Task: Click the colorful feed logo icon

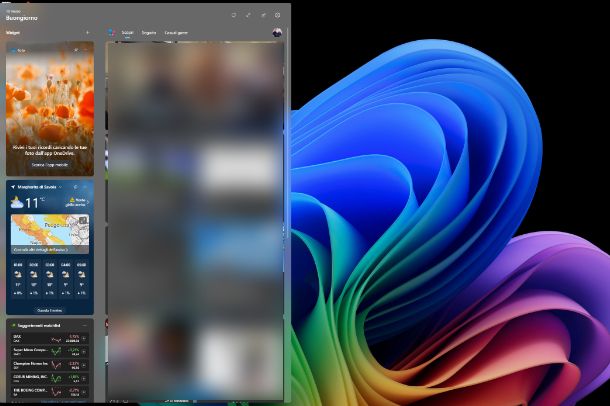Action: click(x=112, y=33)
